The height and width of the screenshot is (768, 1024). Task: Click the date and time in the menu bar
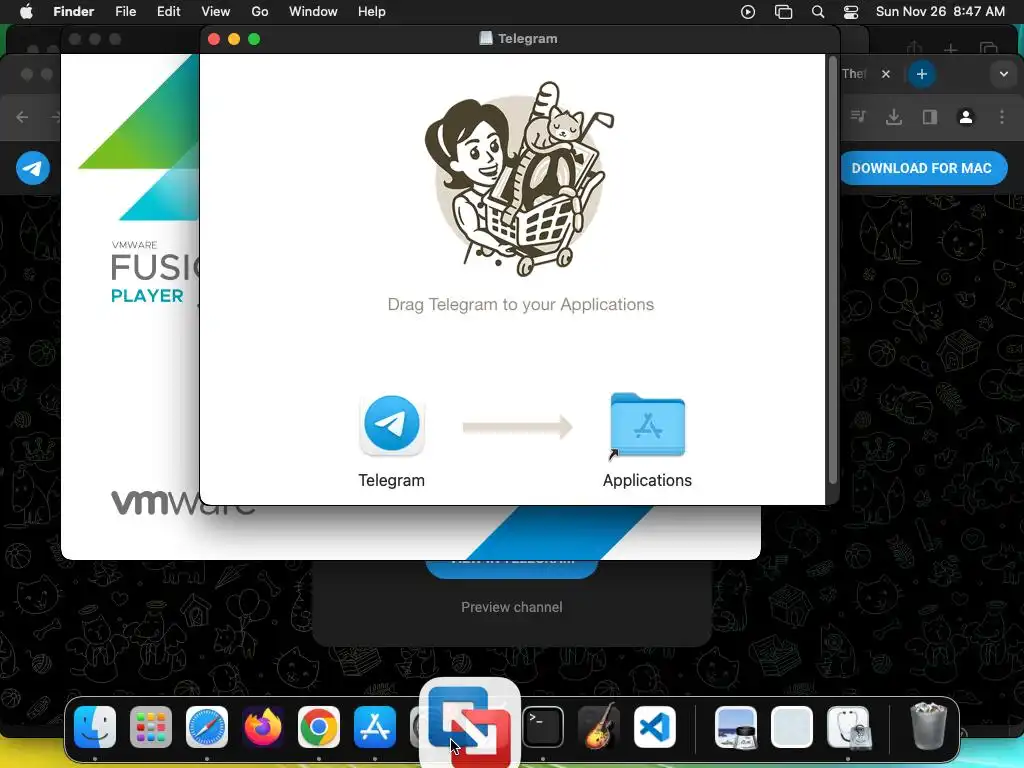(x=940, y=12)
